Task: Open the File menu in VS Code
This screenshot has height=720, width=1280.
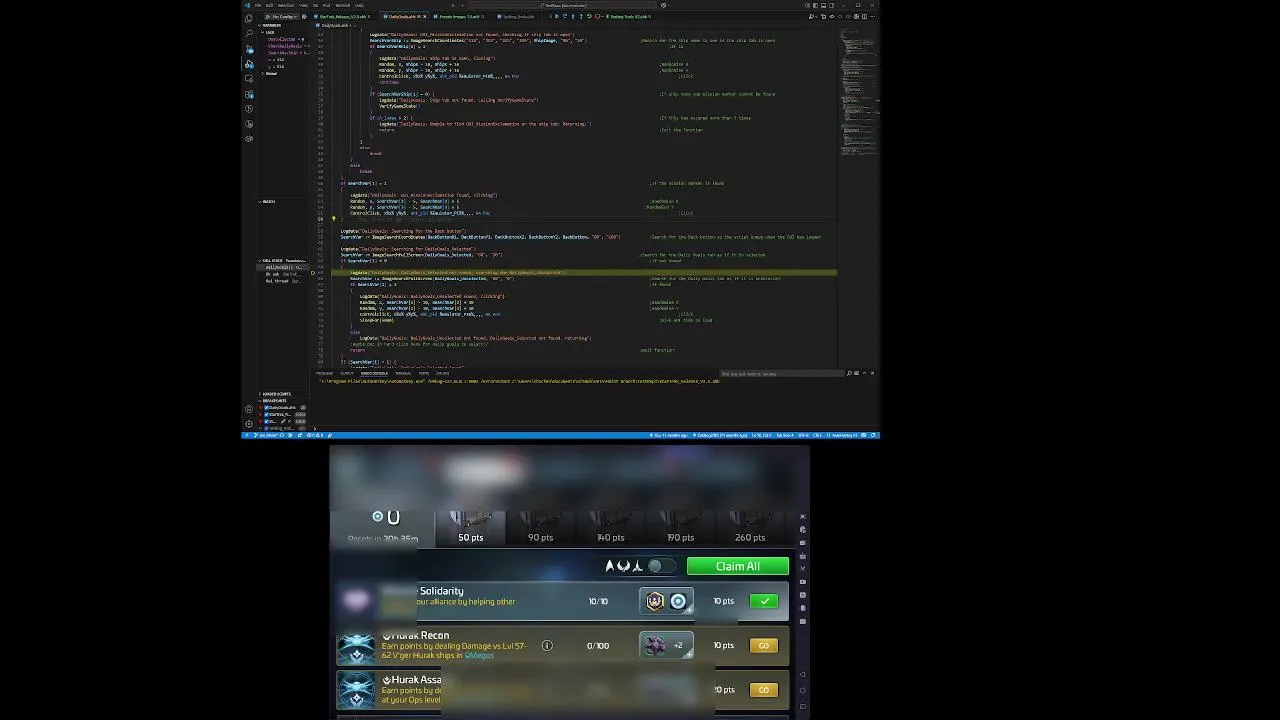Action: 258,5
